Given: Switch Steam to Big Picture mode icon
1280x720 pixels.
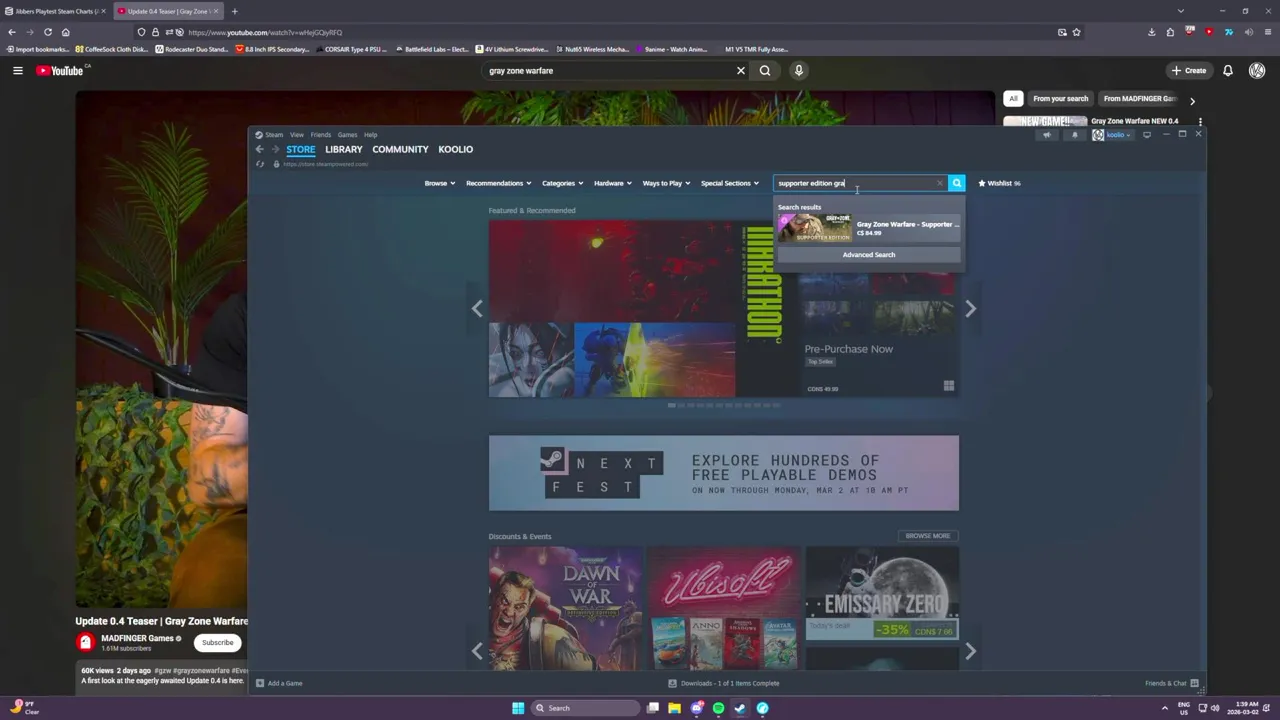Looking at the screenshot, I should [x=1147, y=135].
